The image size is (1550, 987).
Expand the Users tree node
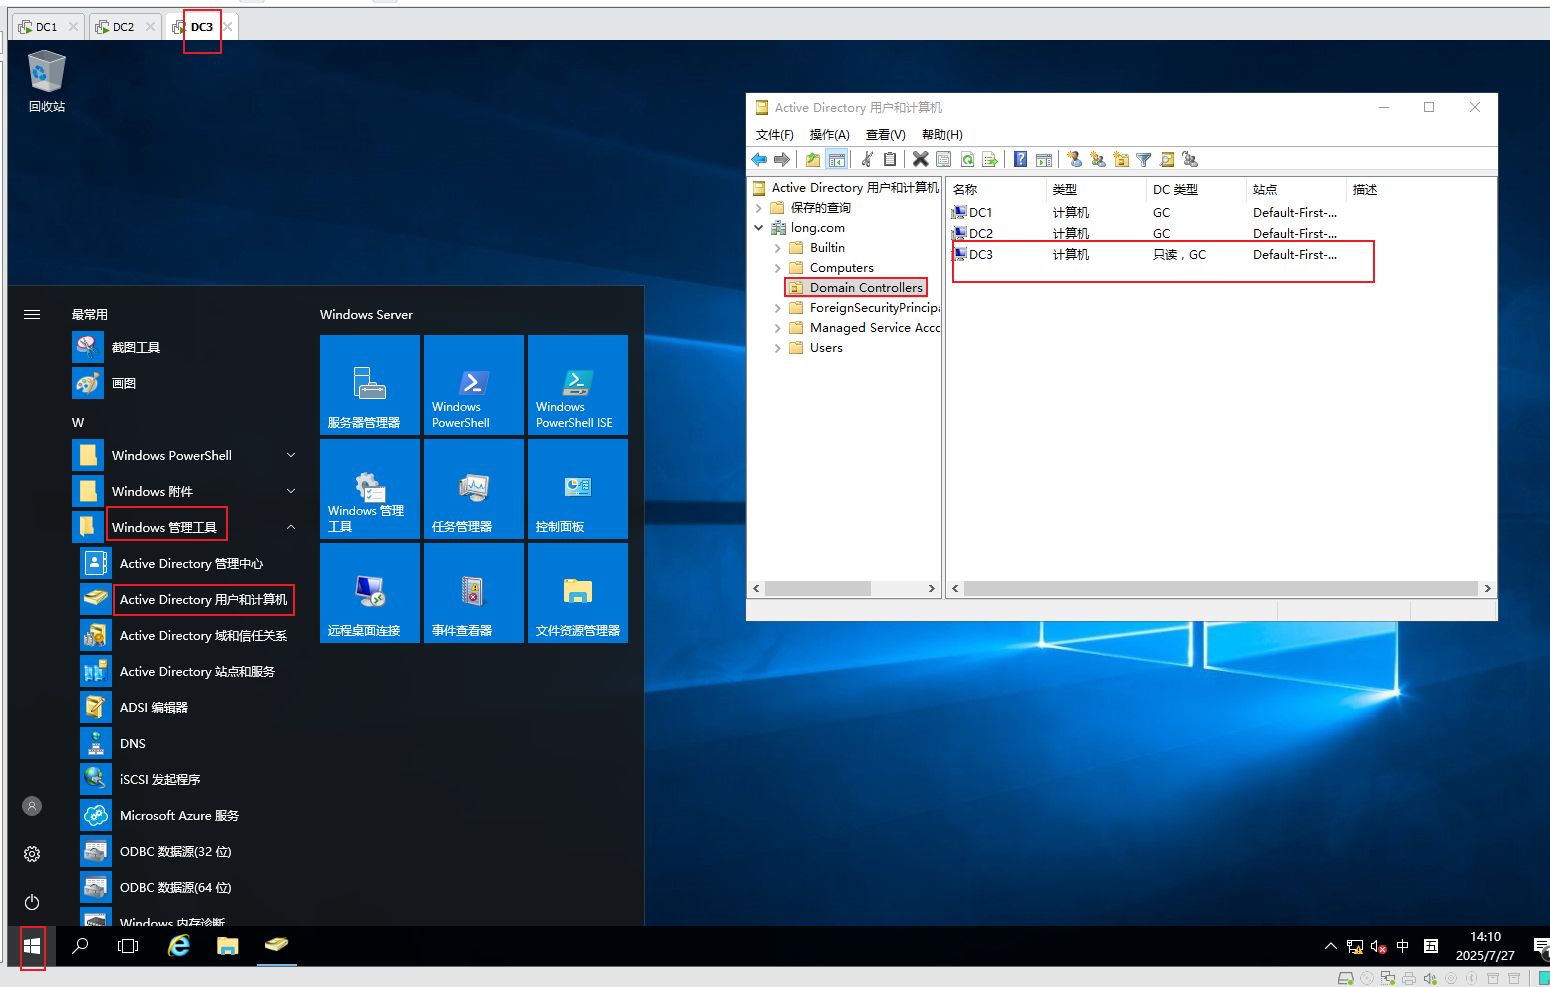(x=778, y=348)
